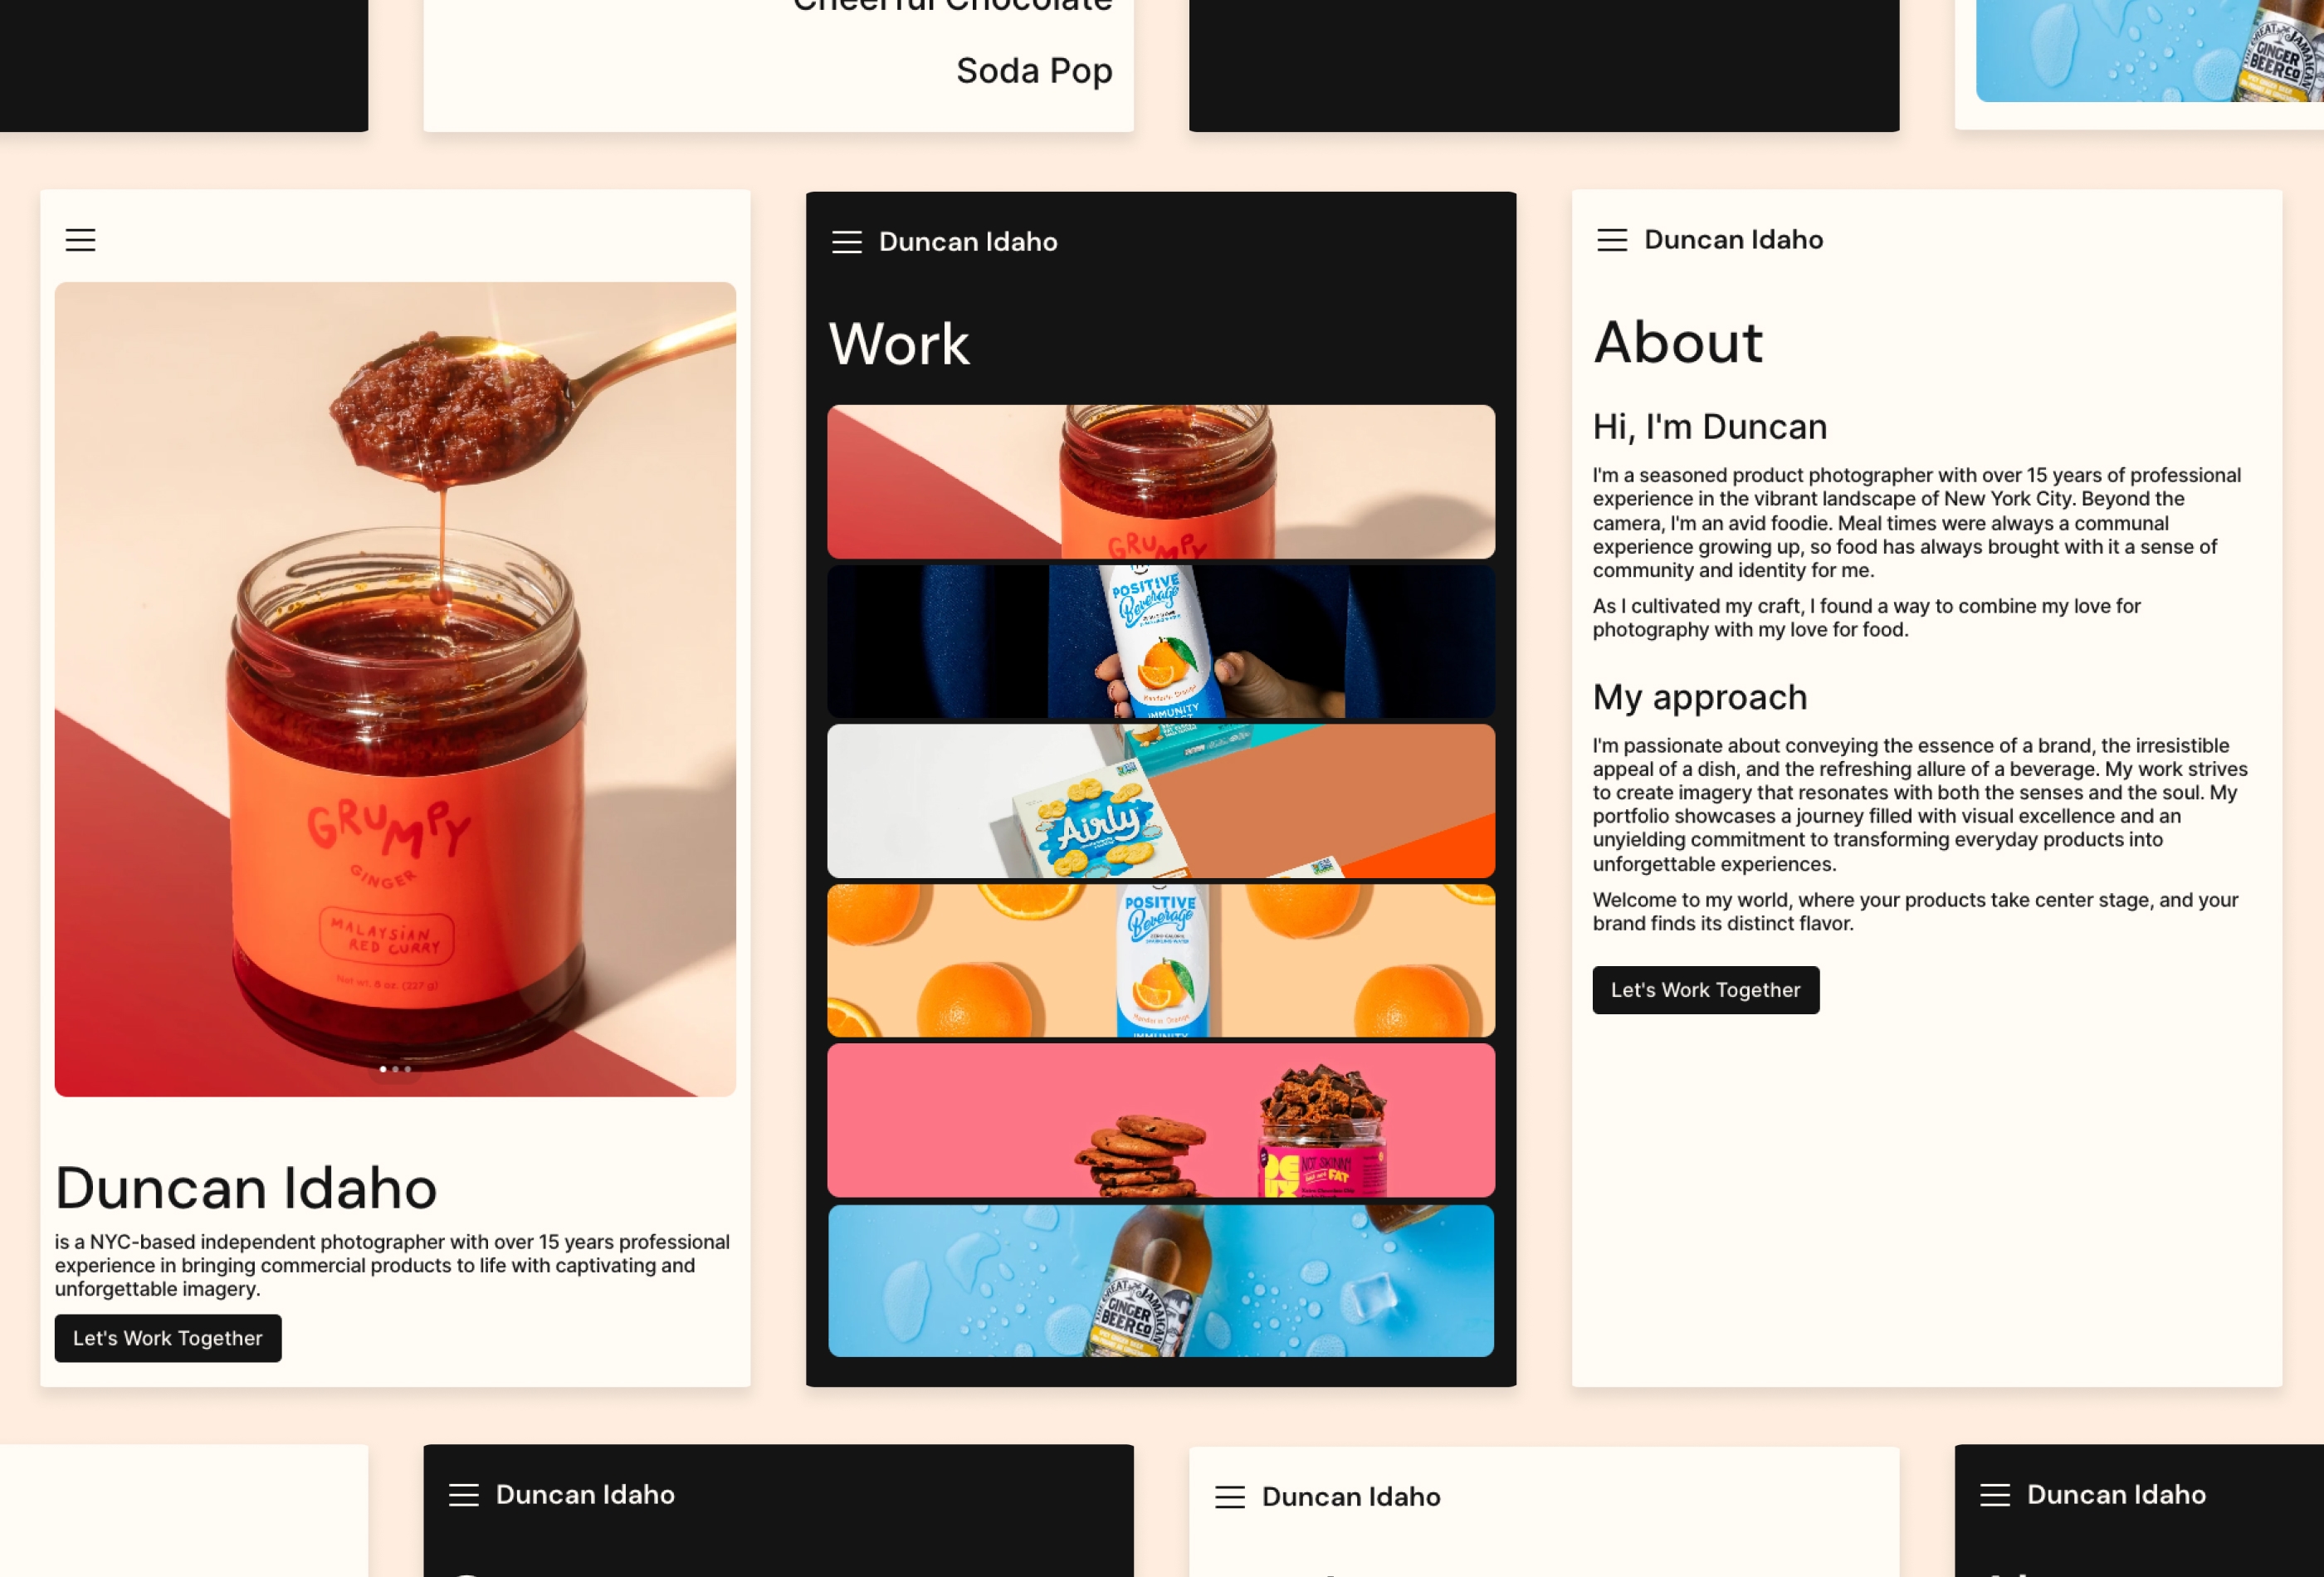The width and height of the screenshot is (2324, 1577).
Task: Click 'Let's Work Together' button on About page
Action: click(x=1706, y=989)
